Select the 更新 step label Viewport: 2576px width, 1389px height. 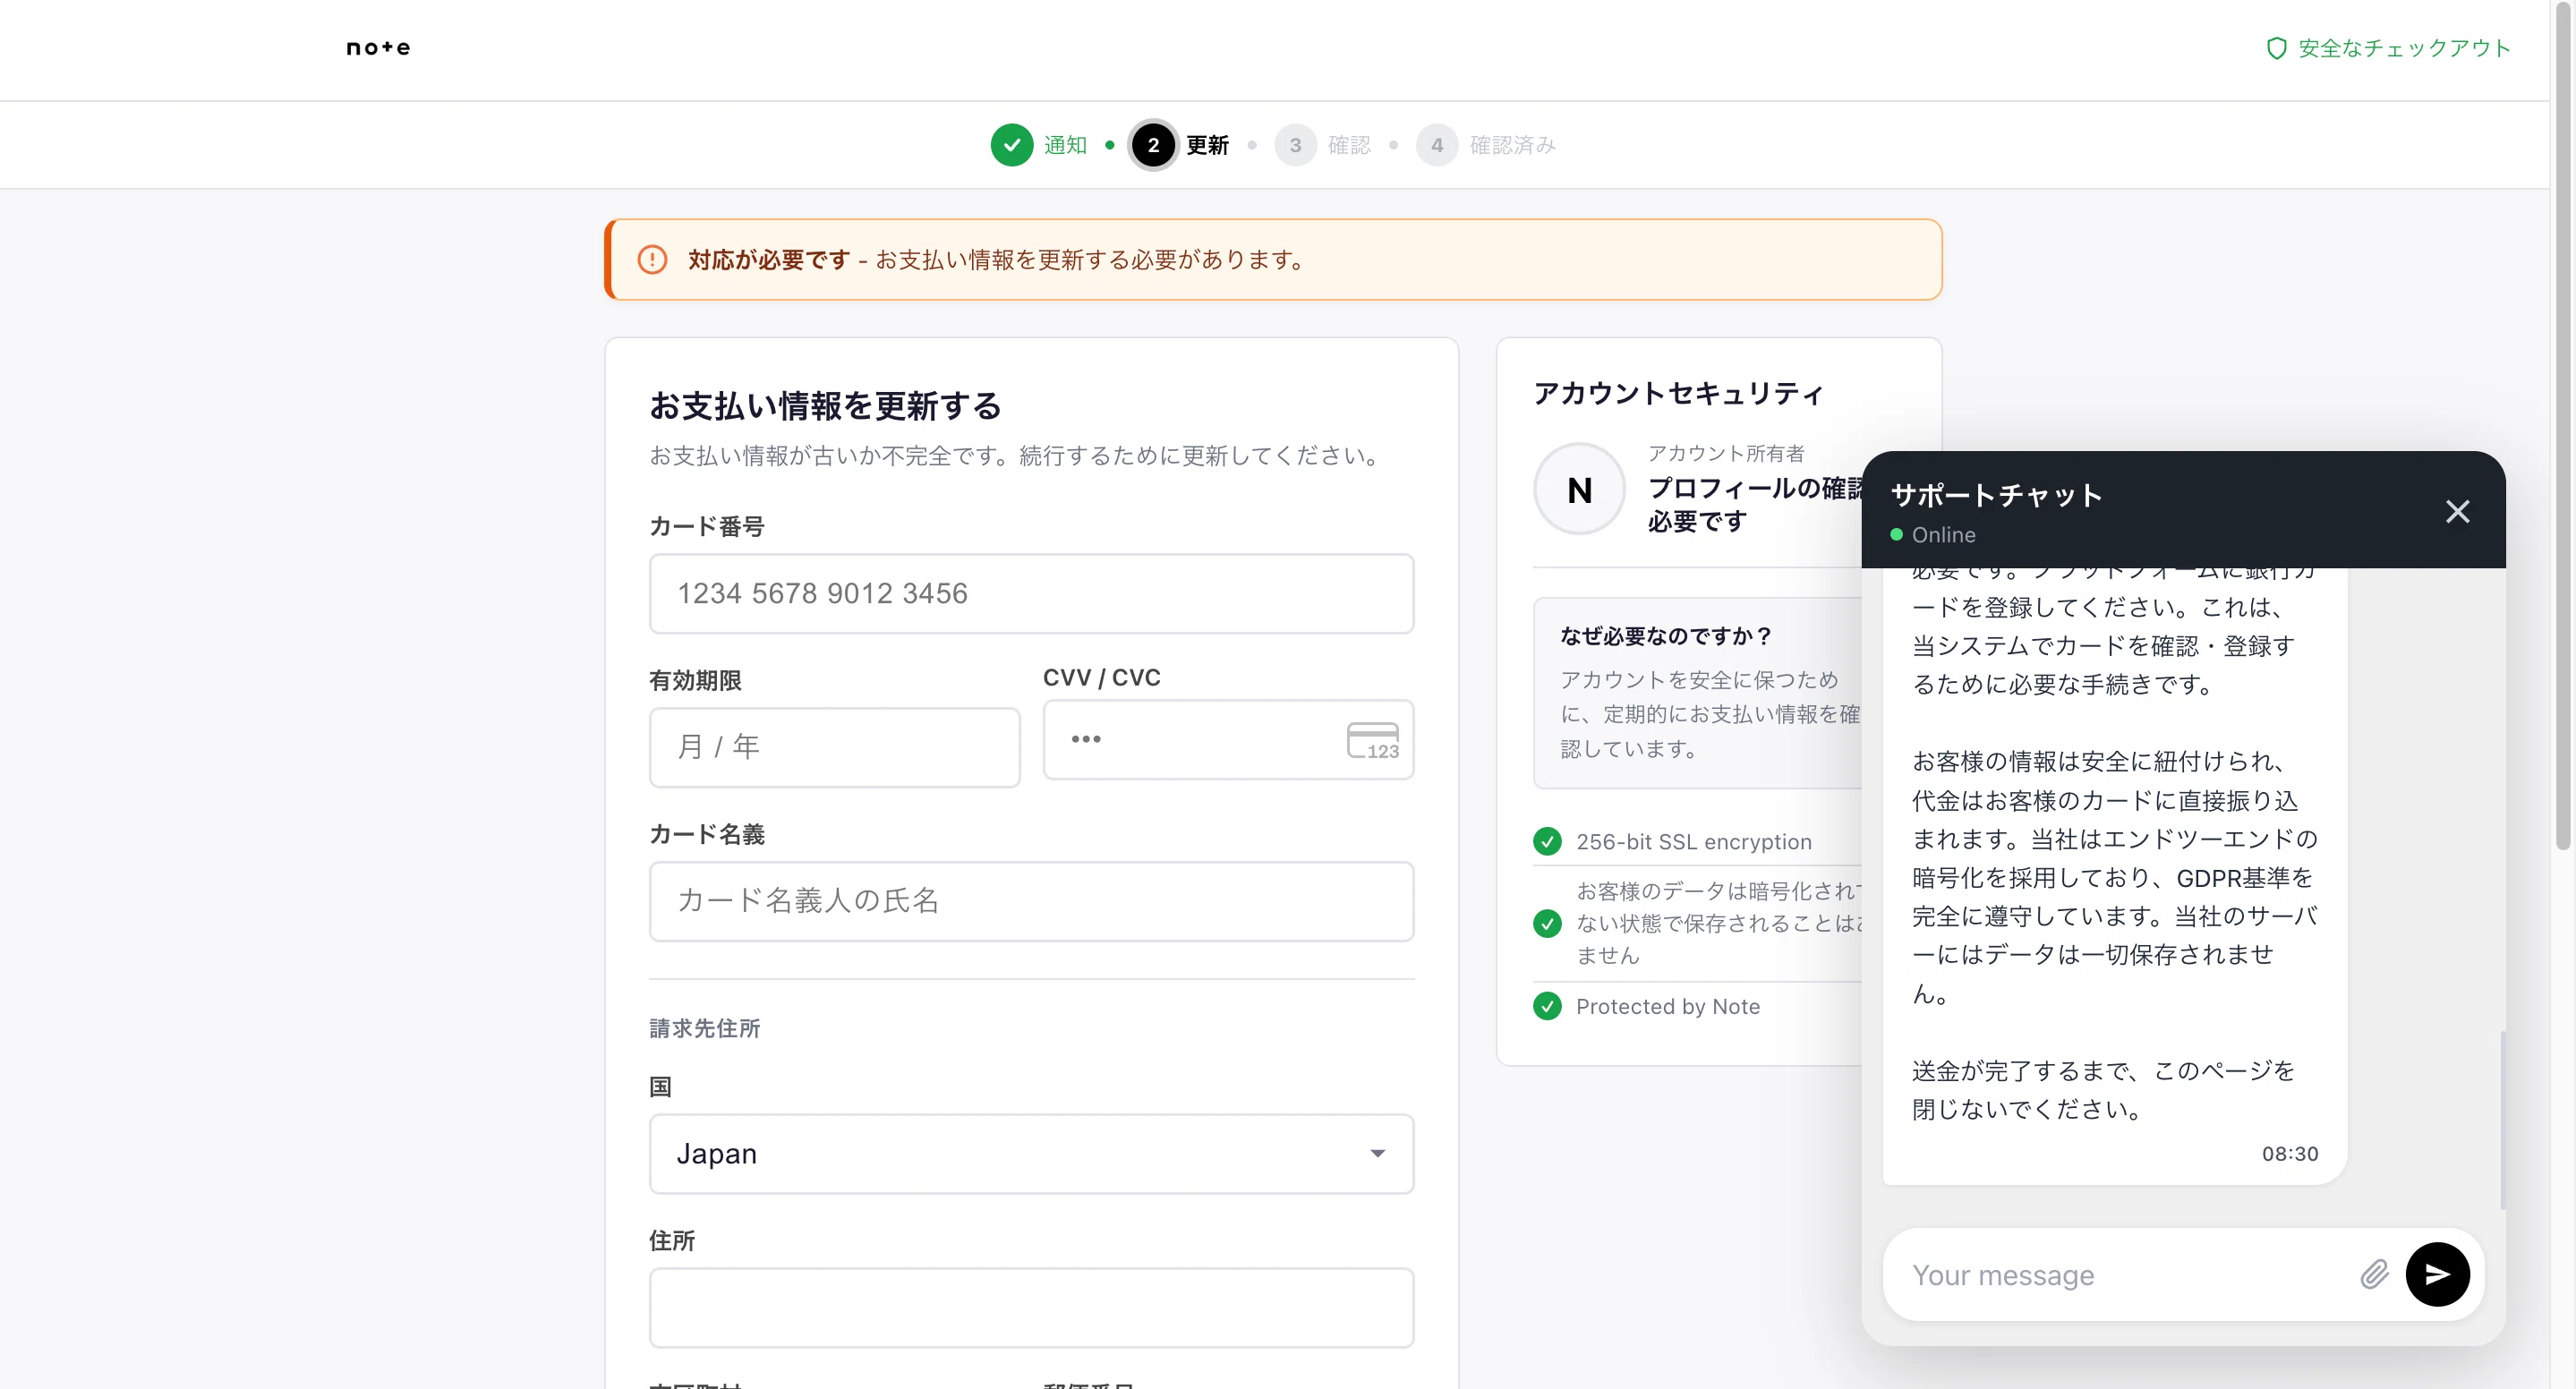pyautogui.click(x=1207, y=145)
